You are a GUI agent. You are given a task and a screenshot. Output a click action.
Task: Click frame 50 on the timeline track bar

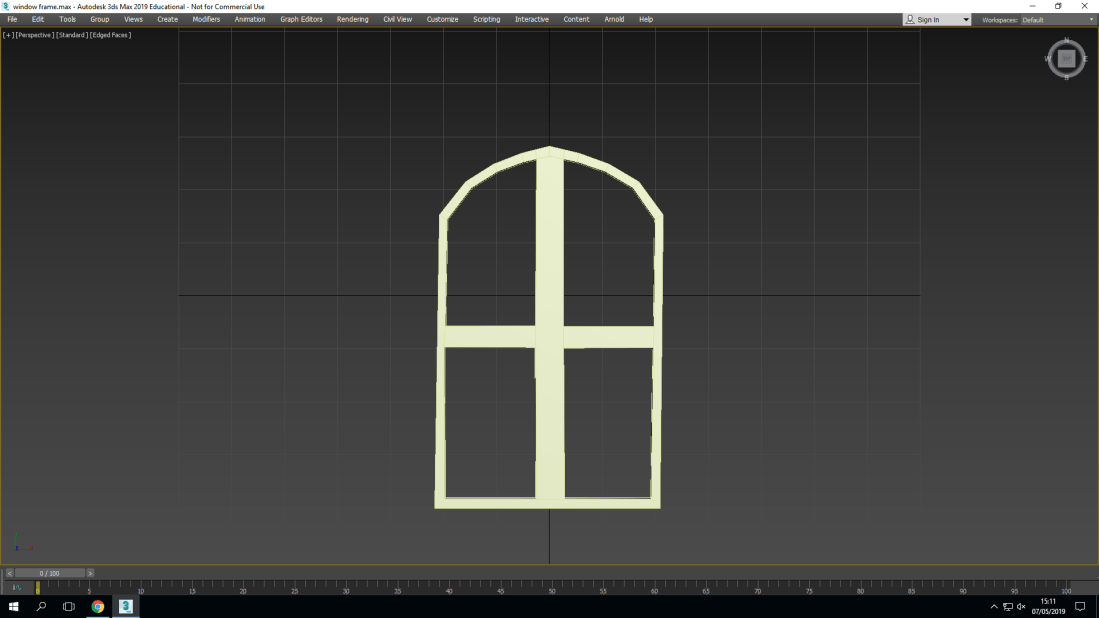pos(550,587)
